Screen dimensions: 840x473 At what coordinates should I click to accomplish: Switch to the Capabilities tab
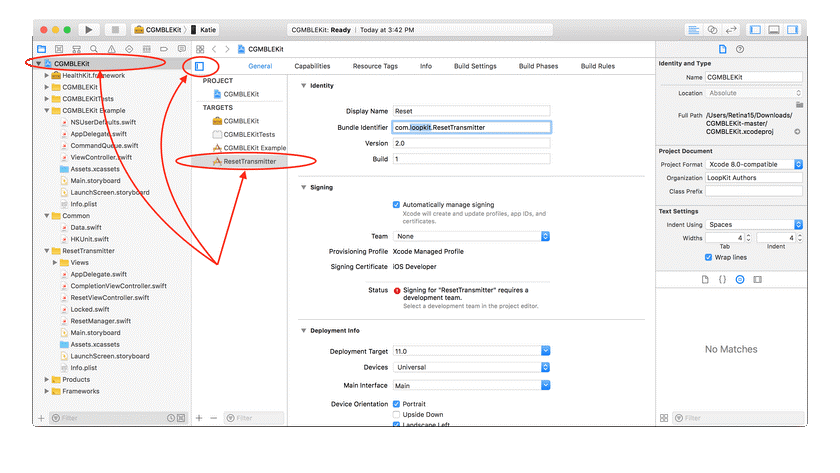pos(312,66)
